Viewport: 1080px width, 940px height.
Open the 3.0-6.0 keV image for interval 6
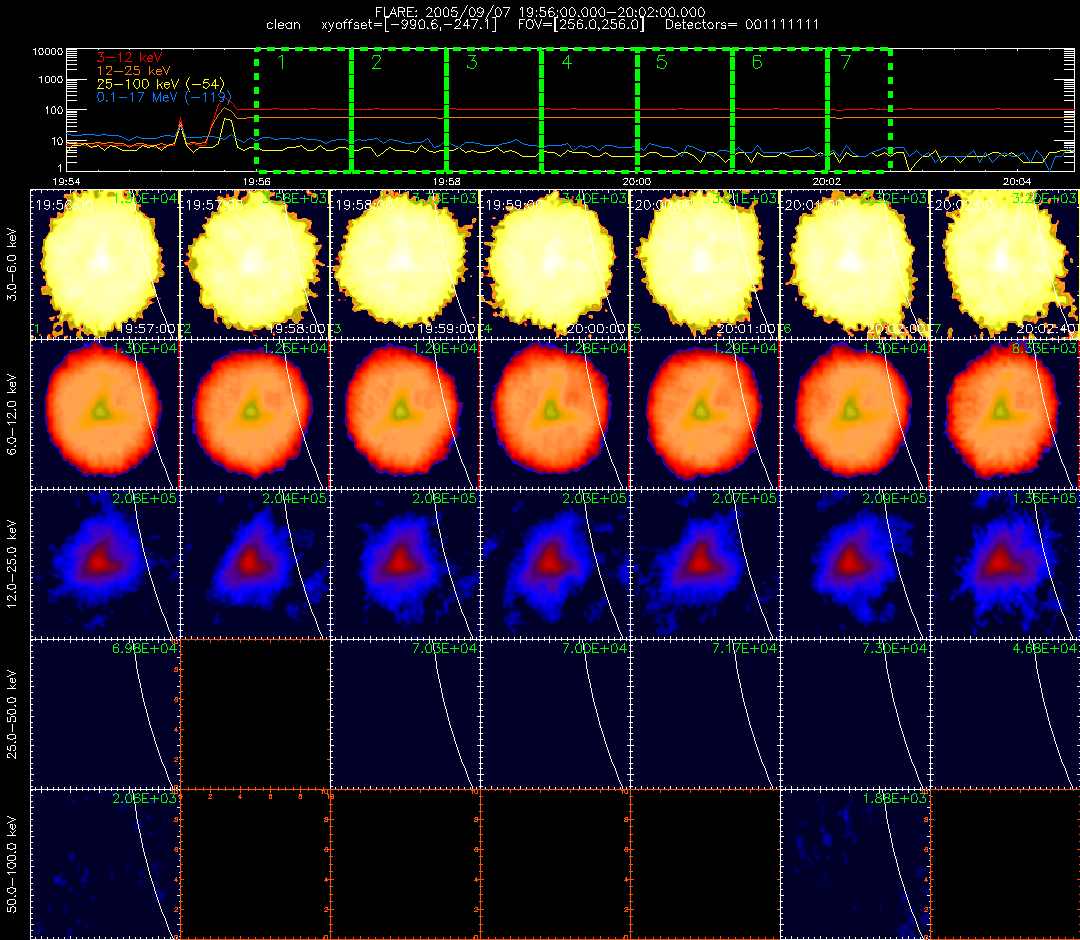(x=855, y=264)
